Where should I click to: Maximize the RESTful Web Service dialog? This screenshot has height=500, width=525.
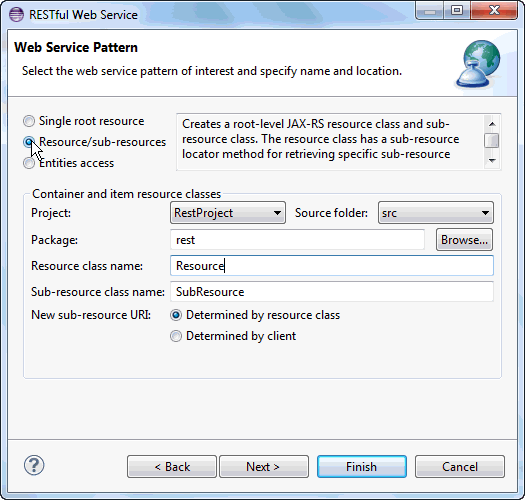click(457, 11)
